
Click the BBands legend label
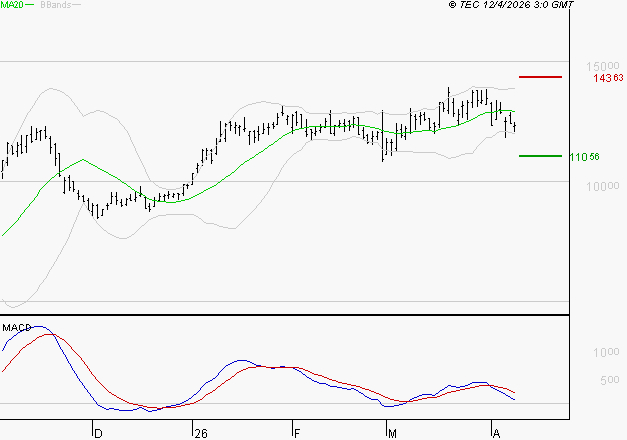tap(56, 5)
